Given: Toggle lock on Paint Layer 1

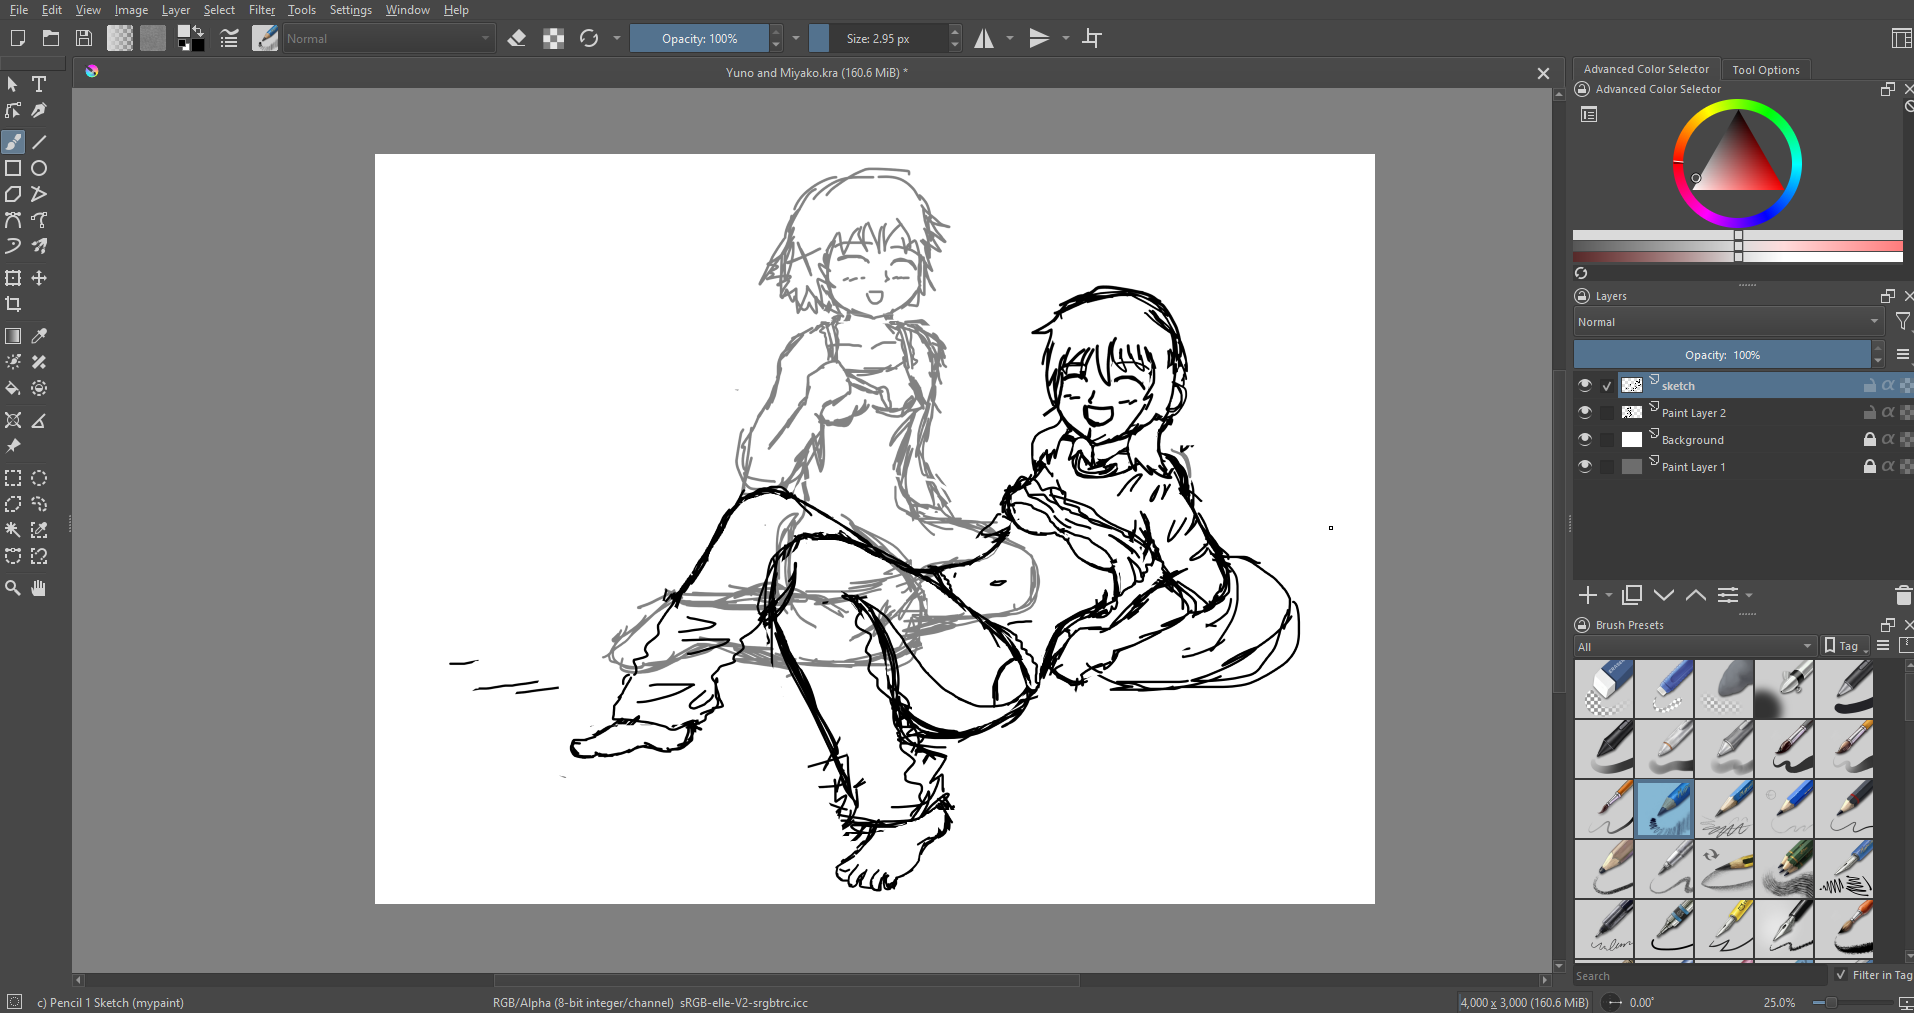Looking at the screenshot, I should [x=1869, y=466].
